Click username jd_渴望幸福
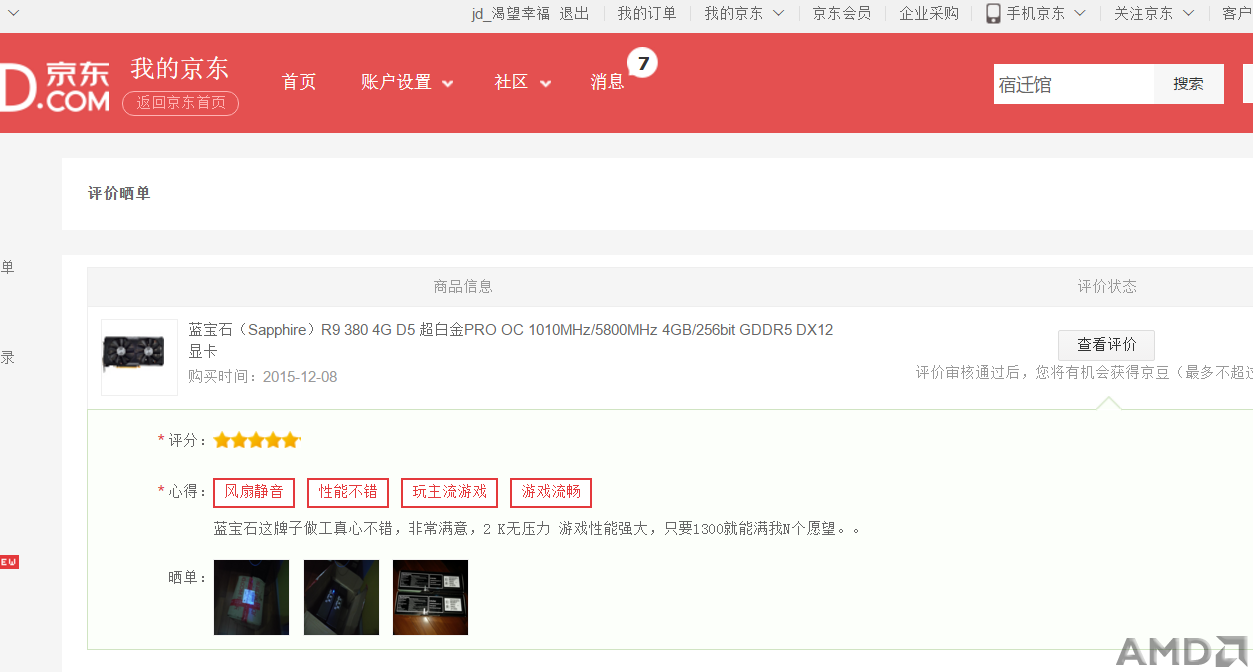The height and width of the screenshot is (672, 1253). pos(511,13)
